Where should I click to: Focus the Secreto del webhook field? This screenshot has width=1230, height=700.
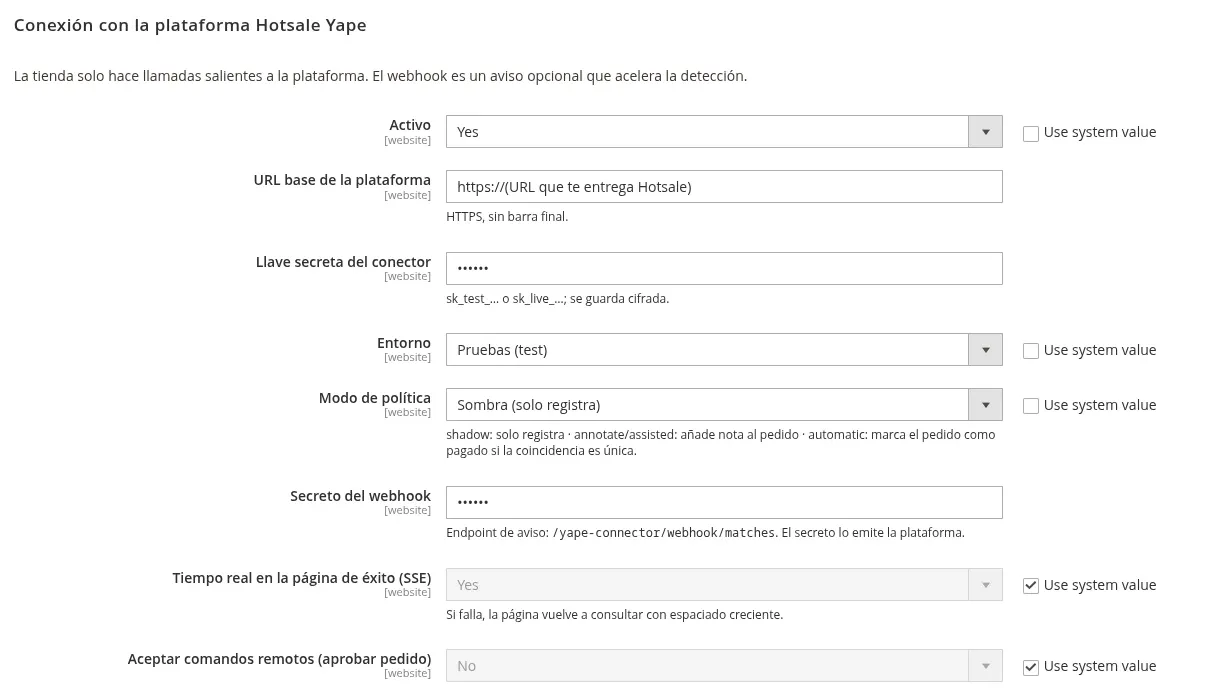pyautogui.click(x=724, y=503)
